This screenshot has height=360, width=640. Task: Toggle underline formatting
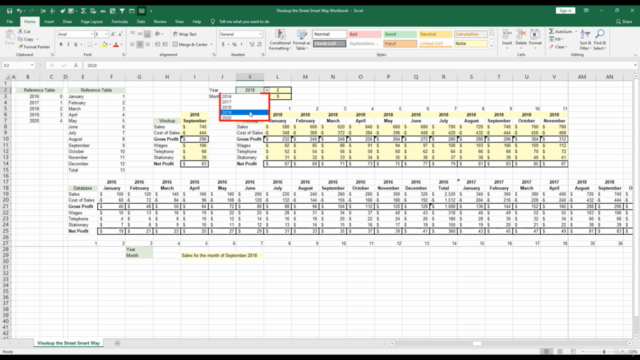point(76,44)
